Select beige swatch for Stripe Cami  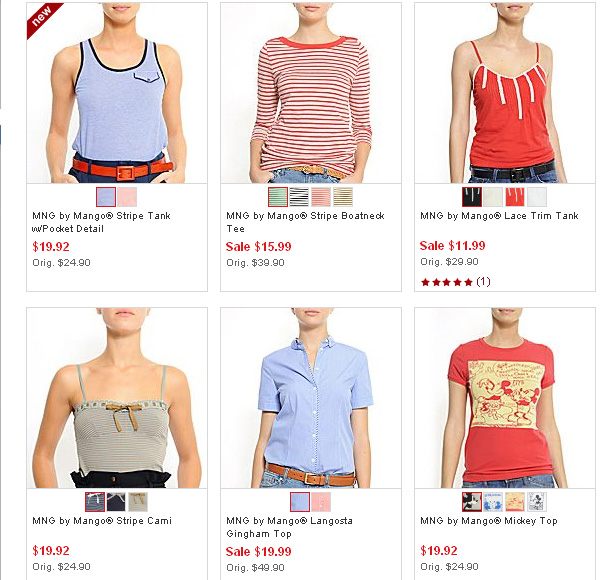138,502
